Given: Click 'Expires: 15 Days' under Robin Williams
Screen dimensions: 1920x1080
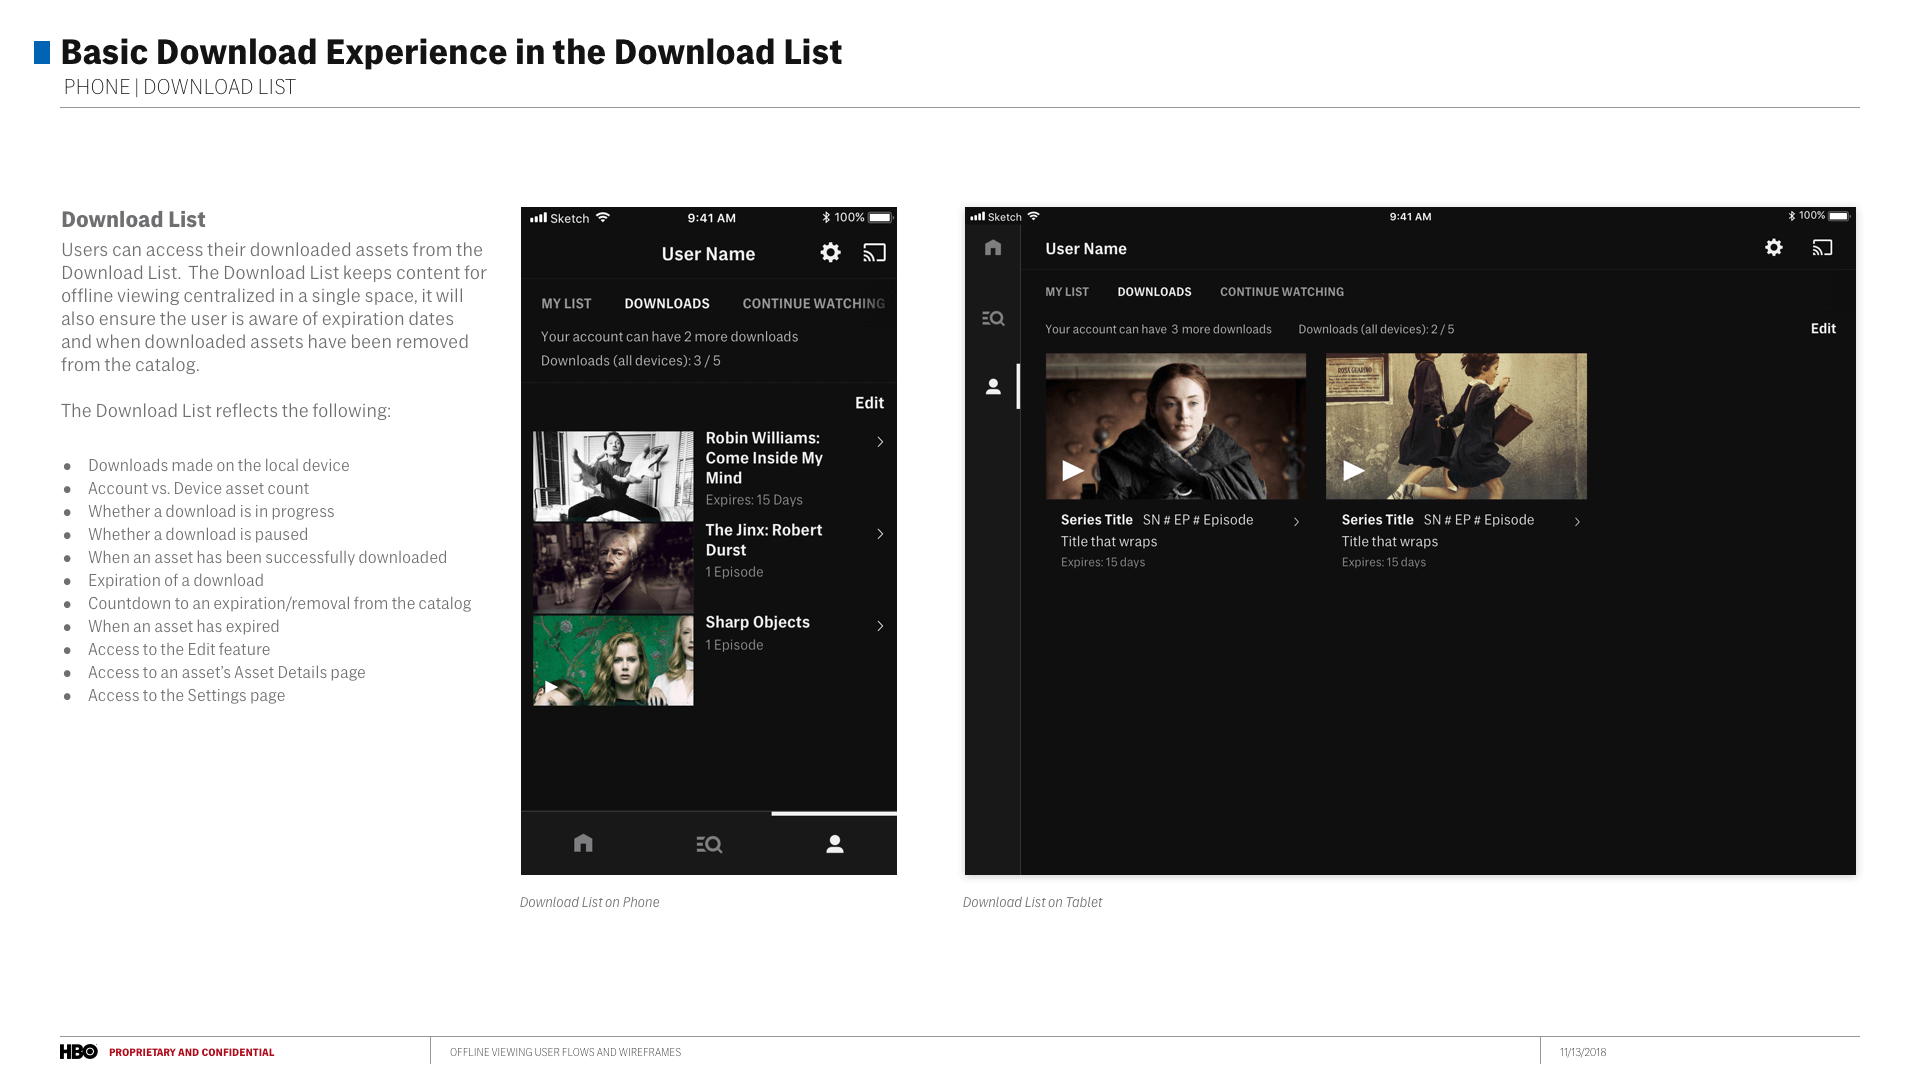Looking at the screenshot, I should point(754,500).
